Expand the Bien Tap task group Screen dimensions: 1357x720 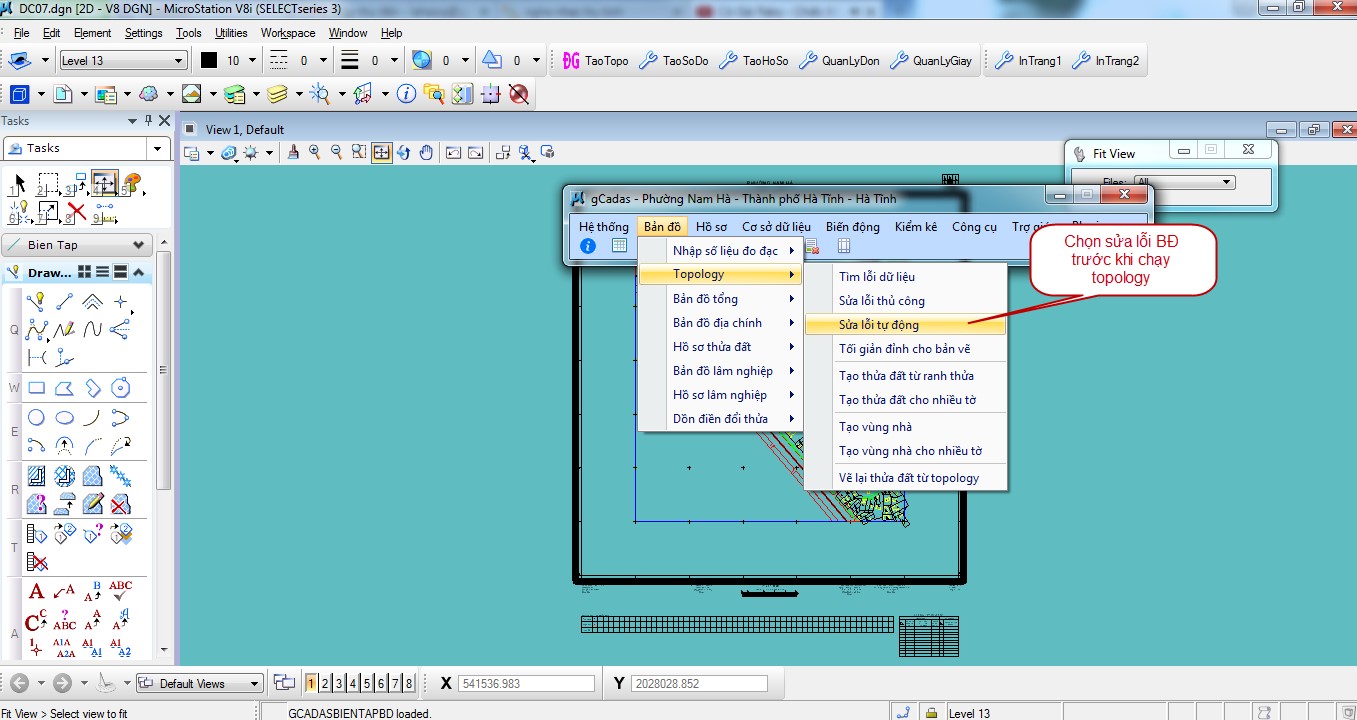[x=138, y=245]
